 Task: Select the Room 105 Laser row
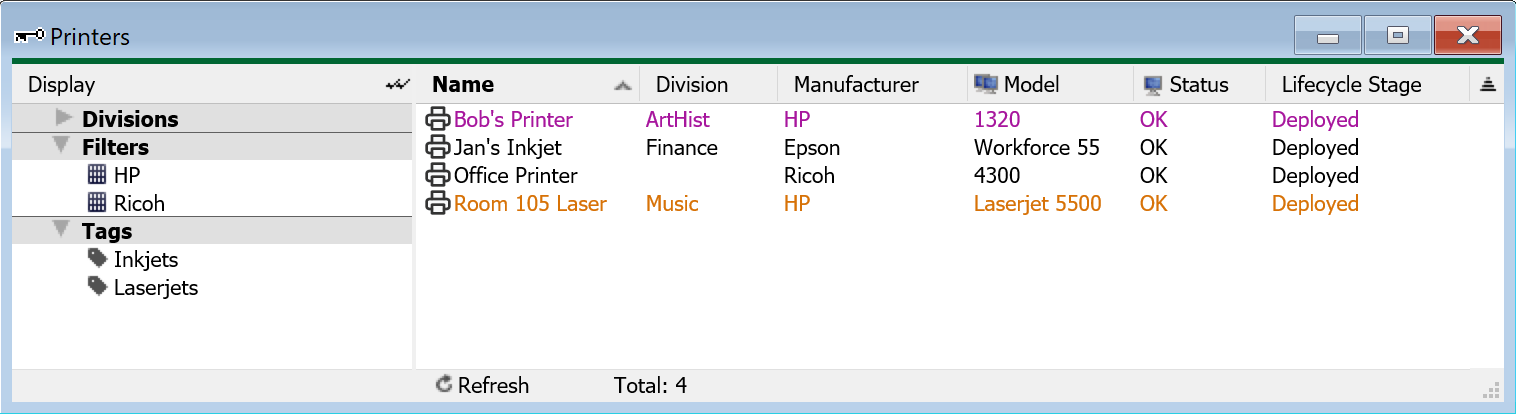click(x=960, y=204)
